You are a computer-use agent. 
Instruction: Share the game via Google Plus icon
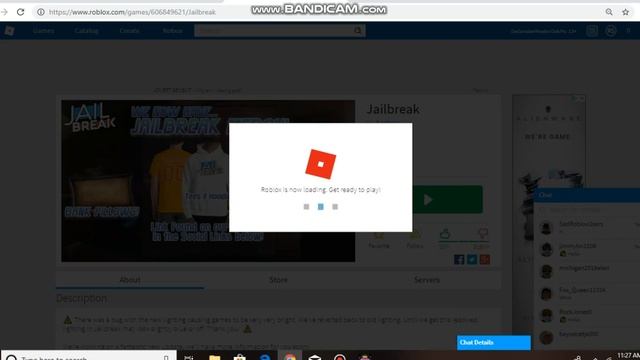coord(485,260)
